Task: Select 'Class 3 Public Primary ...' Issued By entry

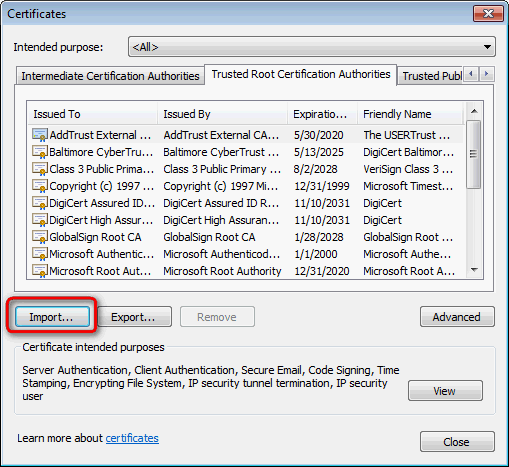Action: tap(222, 169)
